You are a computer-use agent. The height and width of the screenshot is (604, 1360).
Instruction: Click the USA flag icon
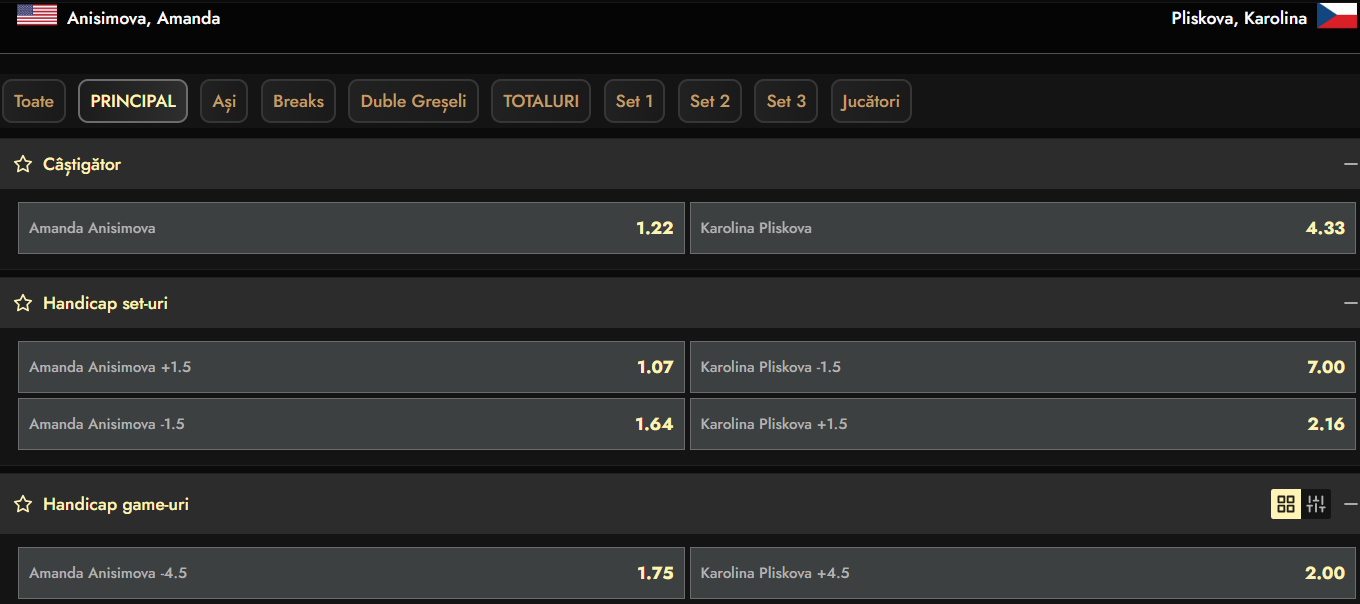point(37,15)
